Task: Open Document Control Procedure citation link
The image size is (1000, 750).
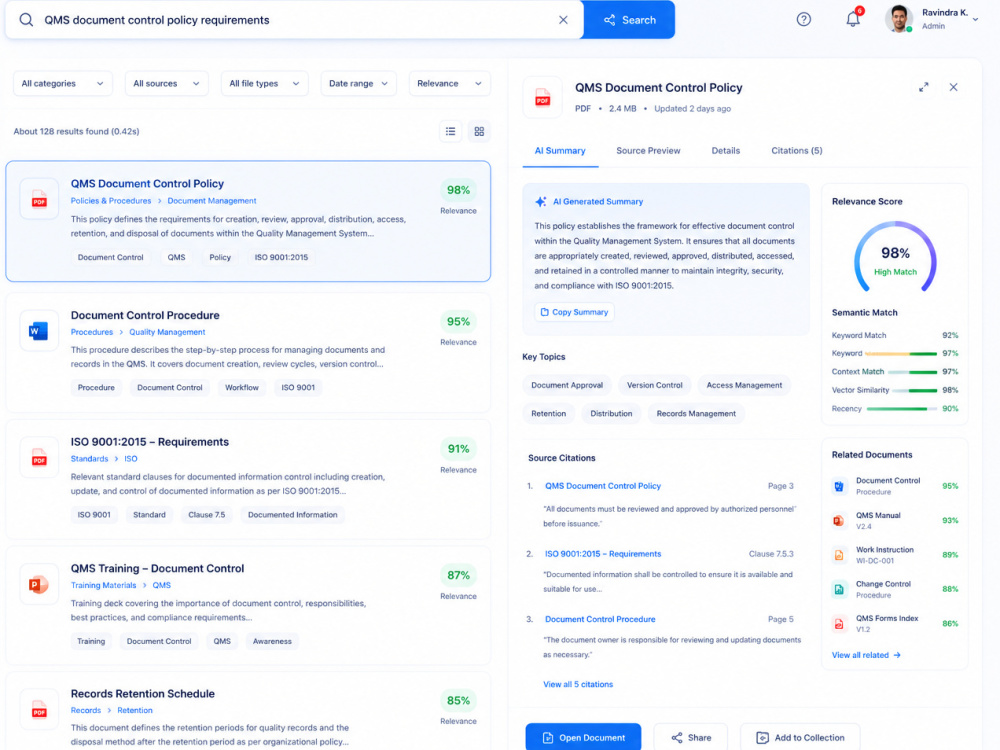Action: [600, 619]
